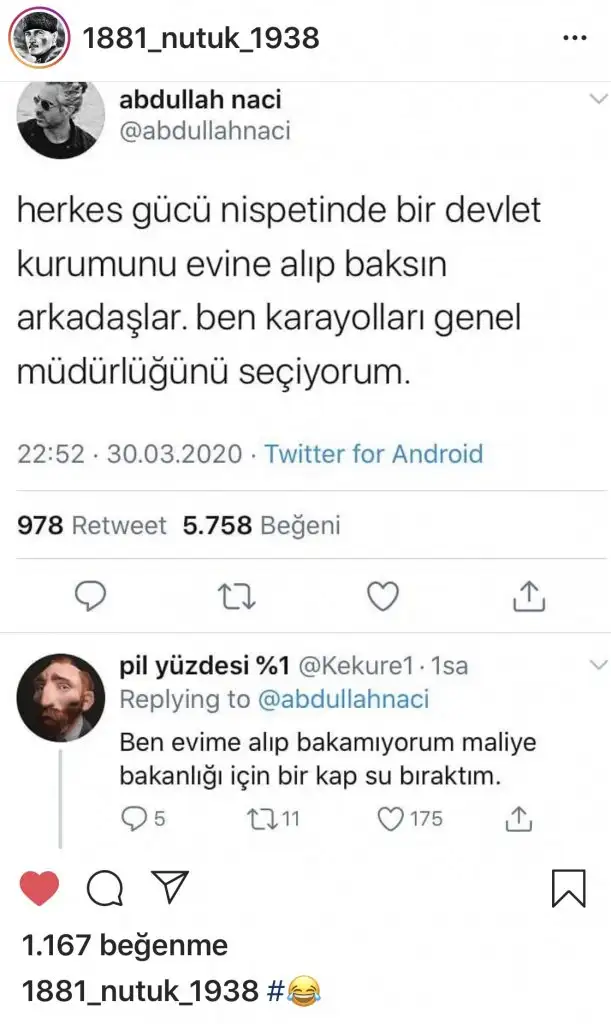Send post using paper plane icon
This screenshot has width=611, height=1024.
click(170, 886)
